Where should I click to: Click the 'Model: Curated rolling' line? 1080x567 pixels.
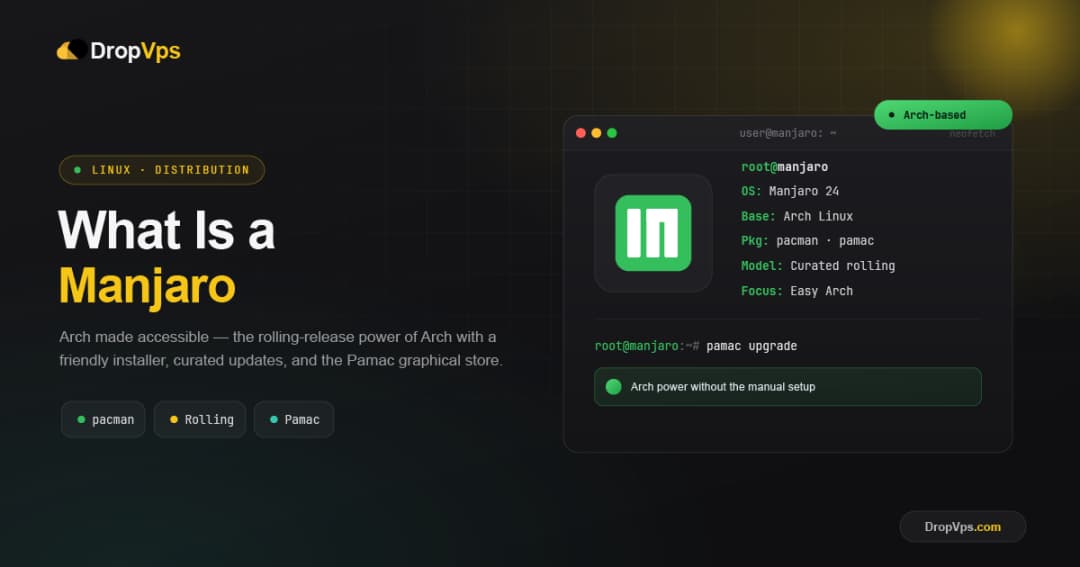tap(818, 266)
